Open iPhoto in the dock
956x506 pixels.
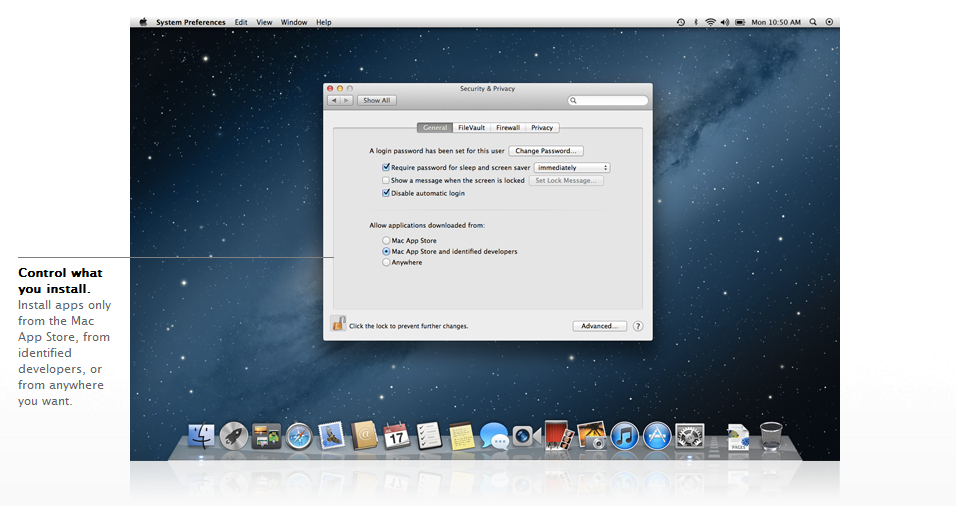coord(591,437)
